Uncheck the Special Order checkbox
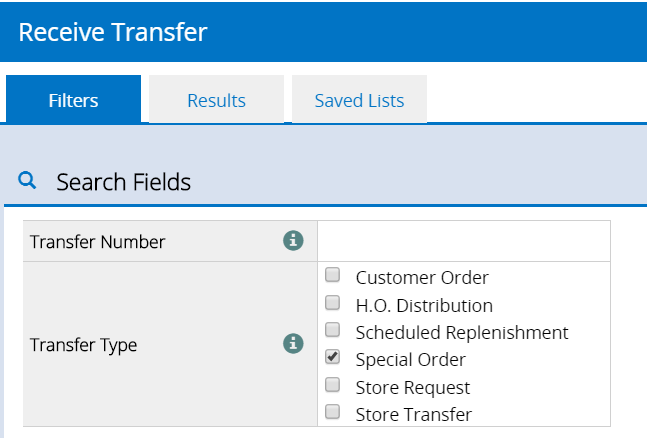Screen dimensions: 647x438 tap(333, 357)
